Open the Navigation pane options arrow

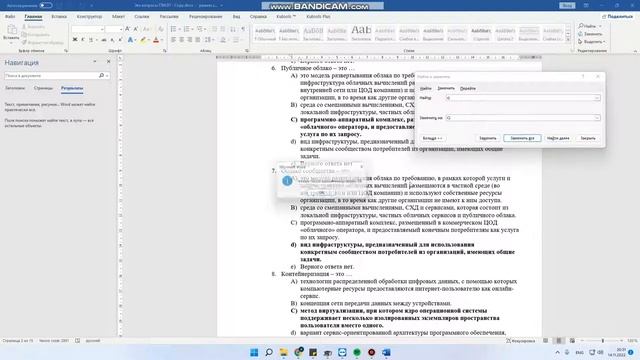(95, 62)
